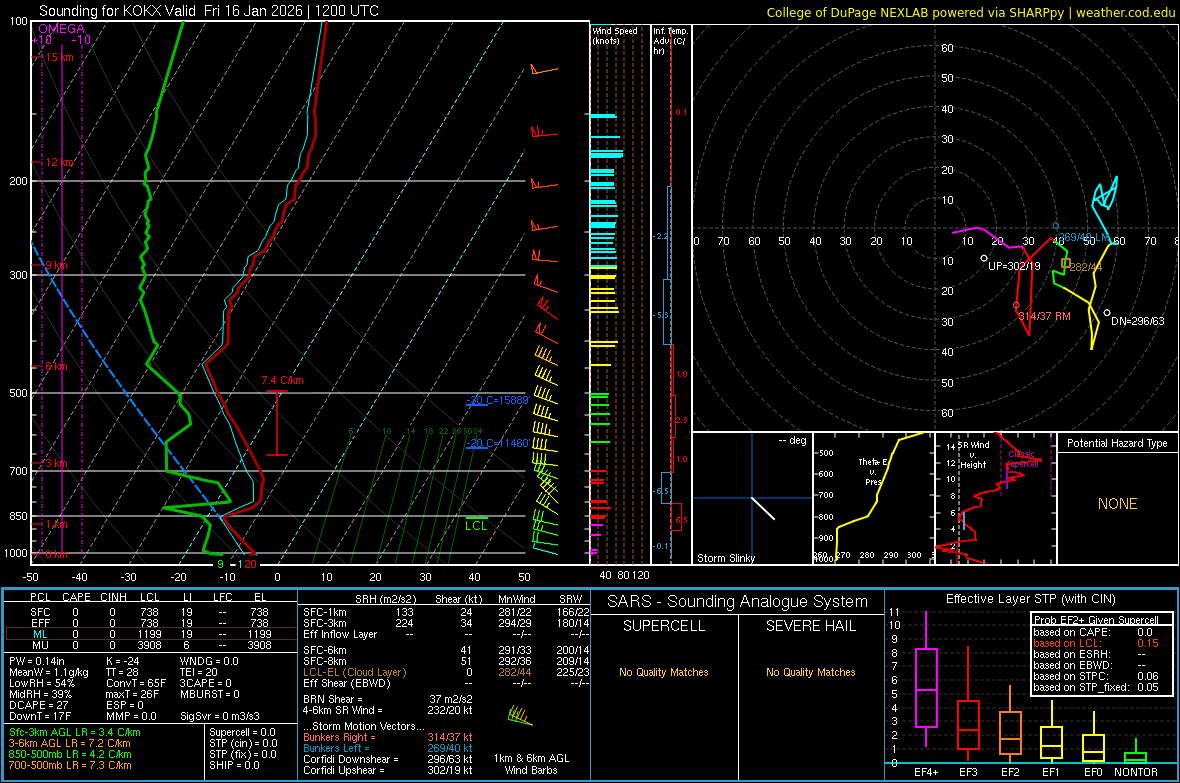This screenshot has height=783, width=1180.
Task: Click the 7.4 C/km lapse rate label
Action: [x=282, y=380]
